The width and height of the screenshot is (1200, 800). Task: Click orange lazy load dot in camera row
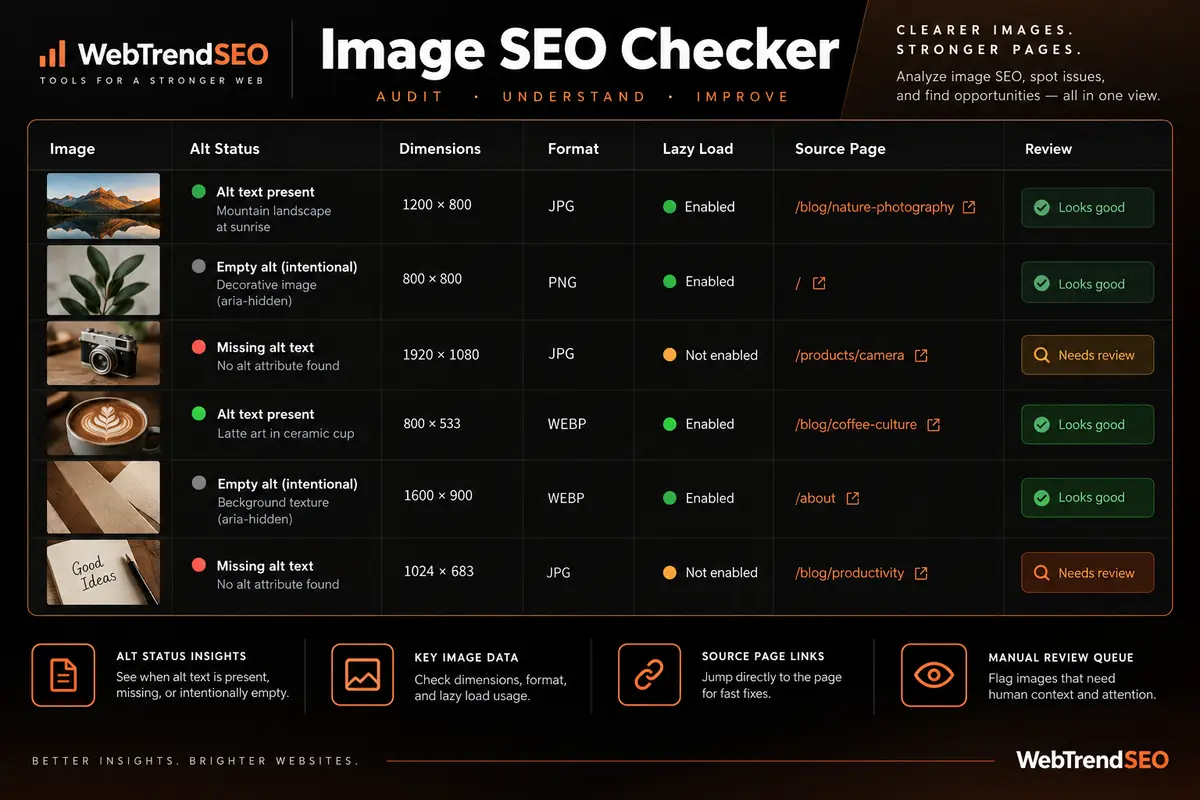pos(670,355)
